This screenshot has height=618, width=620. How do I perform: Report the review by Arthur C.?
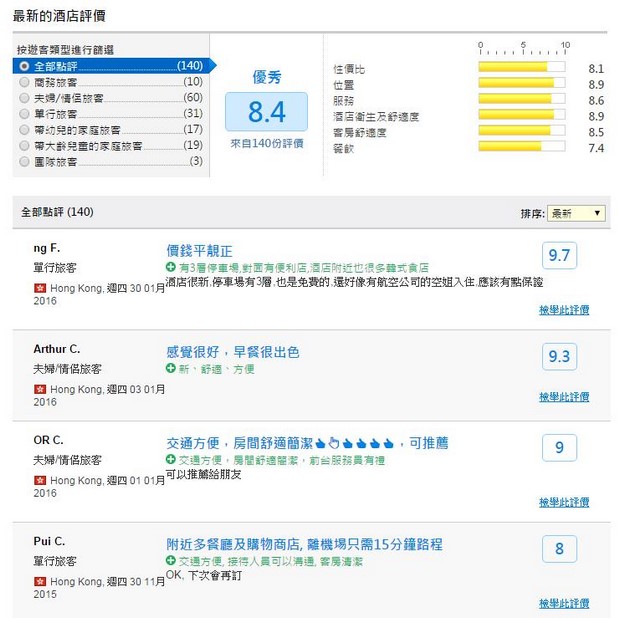click(x=564, y=397)
